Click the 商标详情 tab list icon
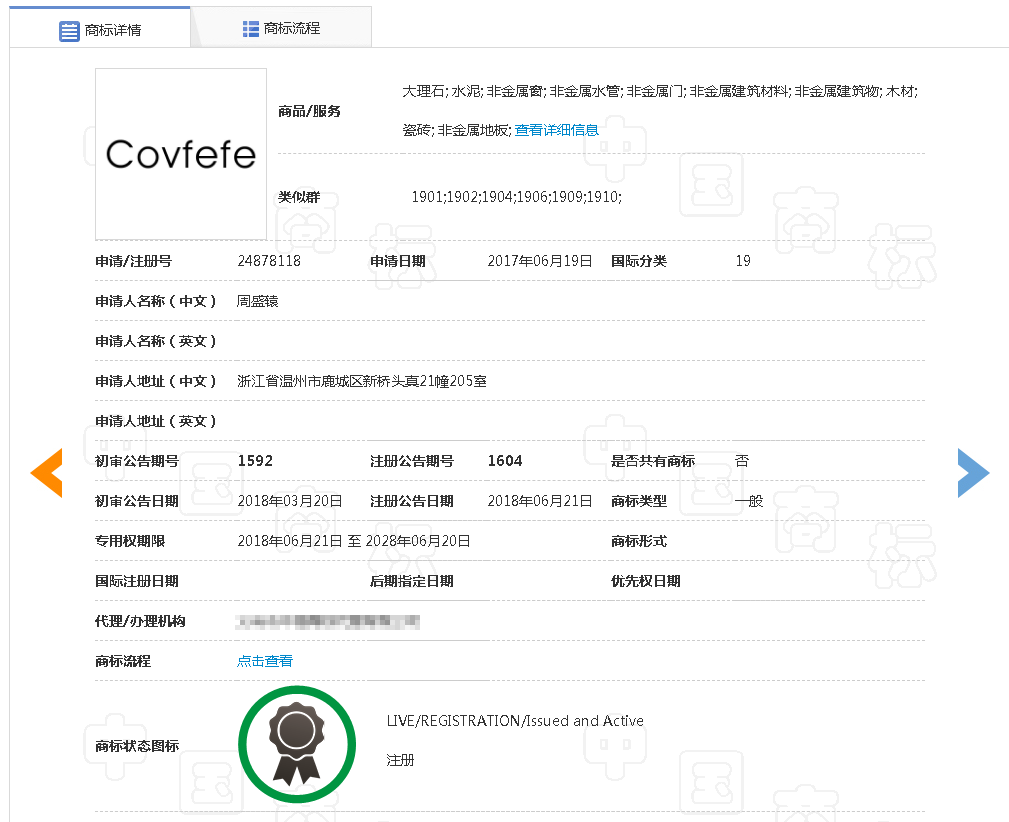Image resolution: width=1009 pixels, height=822 pixels. [69, 31]
